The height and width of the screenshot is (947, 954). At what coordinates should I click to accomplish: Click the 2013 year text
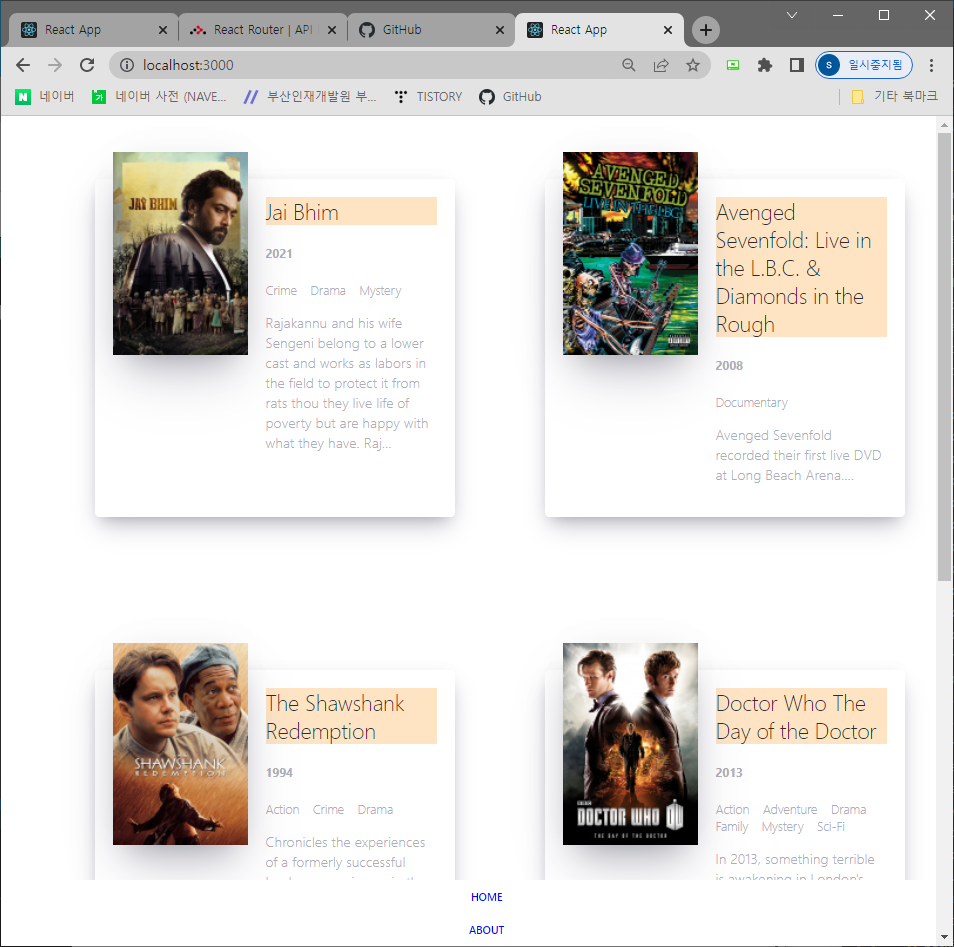729,773
